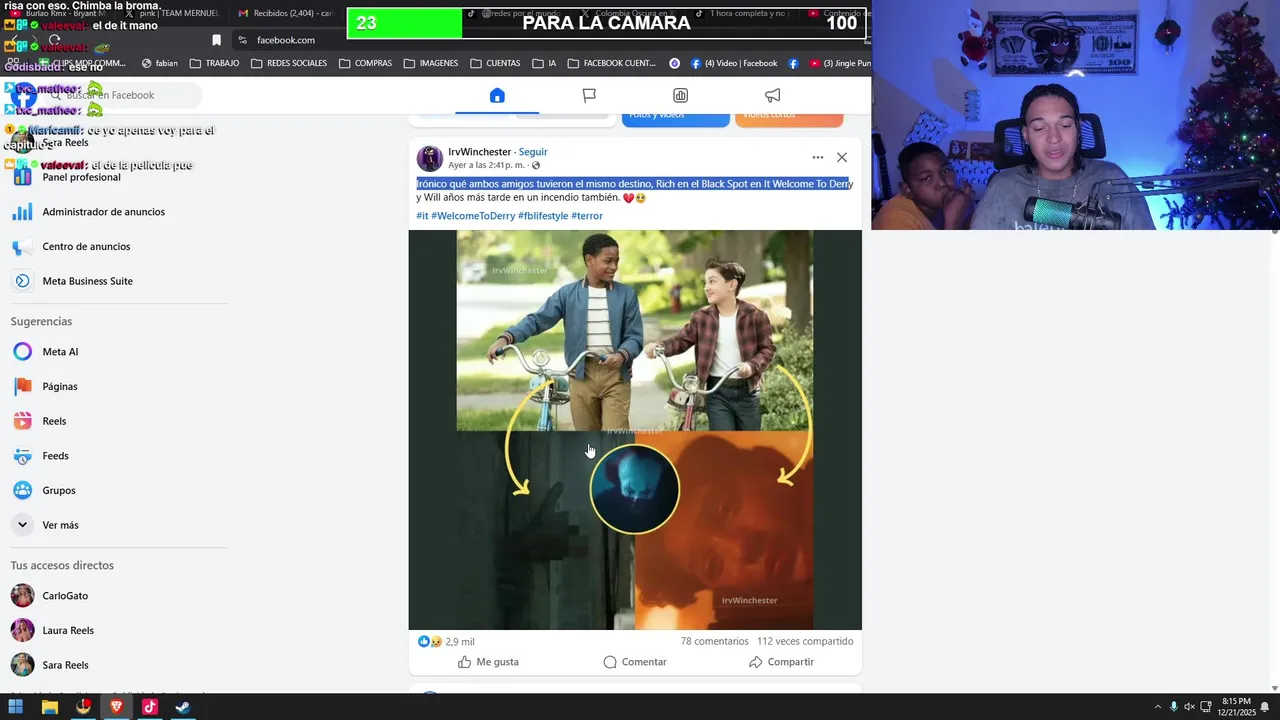Open Meta AI suggestion
The width and height of the screenshot is (1280, 720).
point(60,352)
